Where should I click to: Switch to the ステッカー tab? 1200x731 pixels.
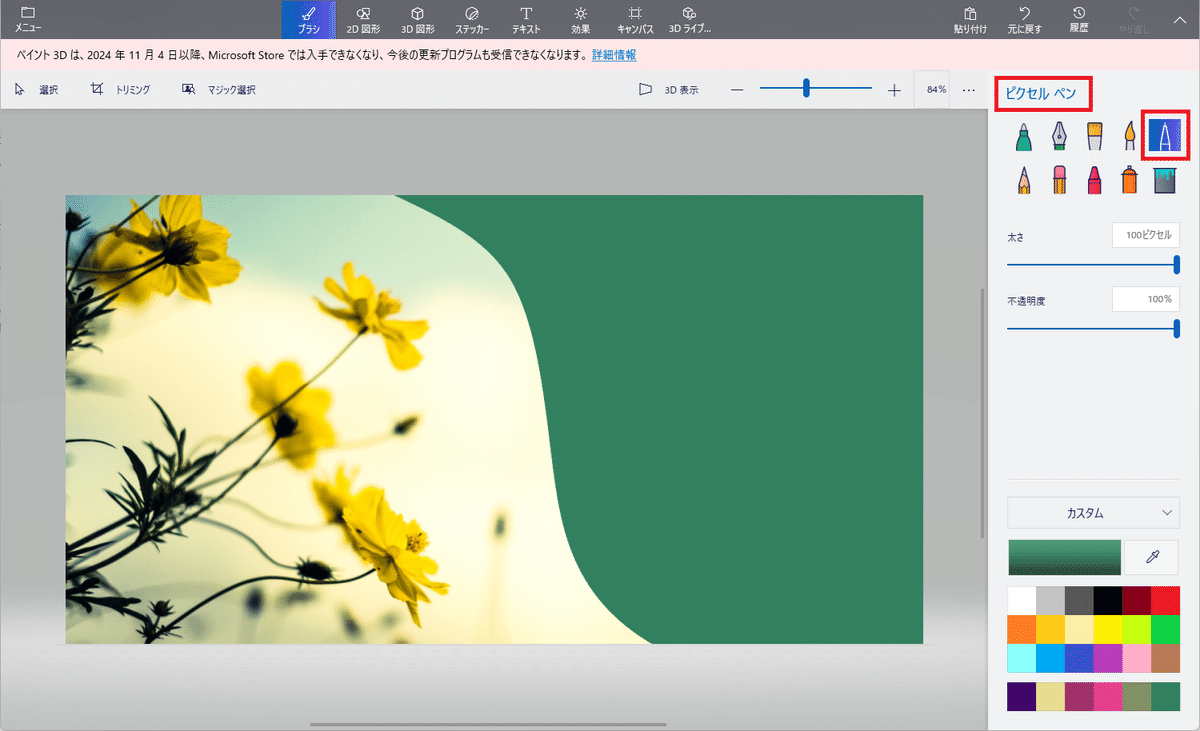tap(472, 19)
